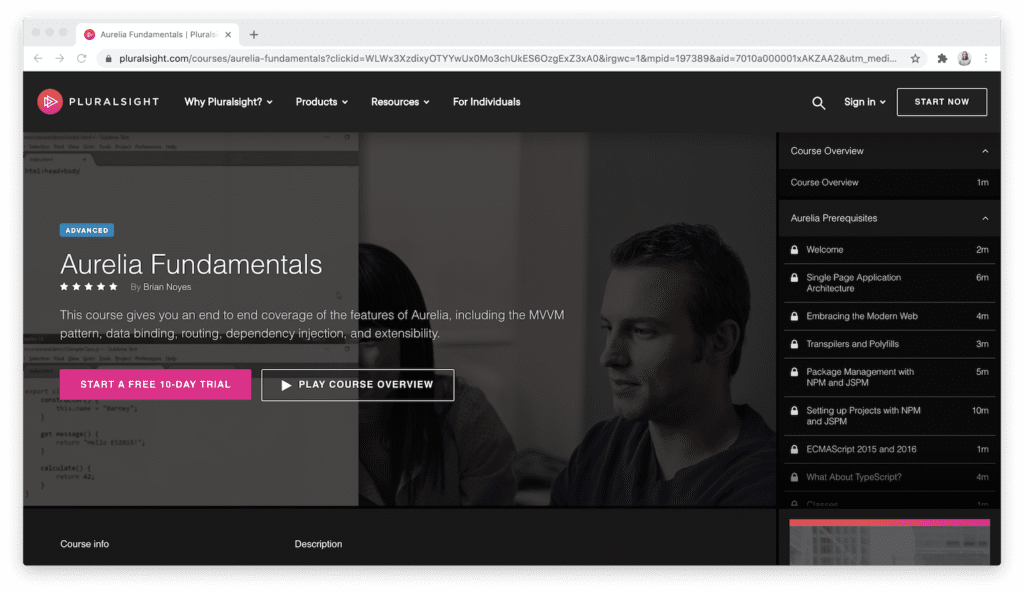Reload the page with refresh icon

(82, 58)
